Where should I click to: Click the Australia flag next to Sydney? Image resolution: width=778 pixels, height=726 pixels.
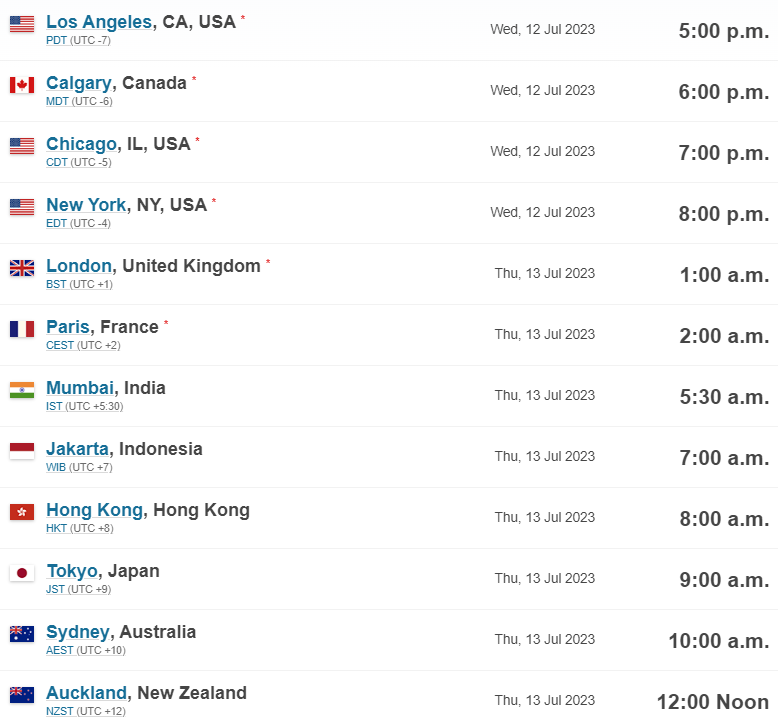tap(22, 634)
